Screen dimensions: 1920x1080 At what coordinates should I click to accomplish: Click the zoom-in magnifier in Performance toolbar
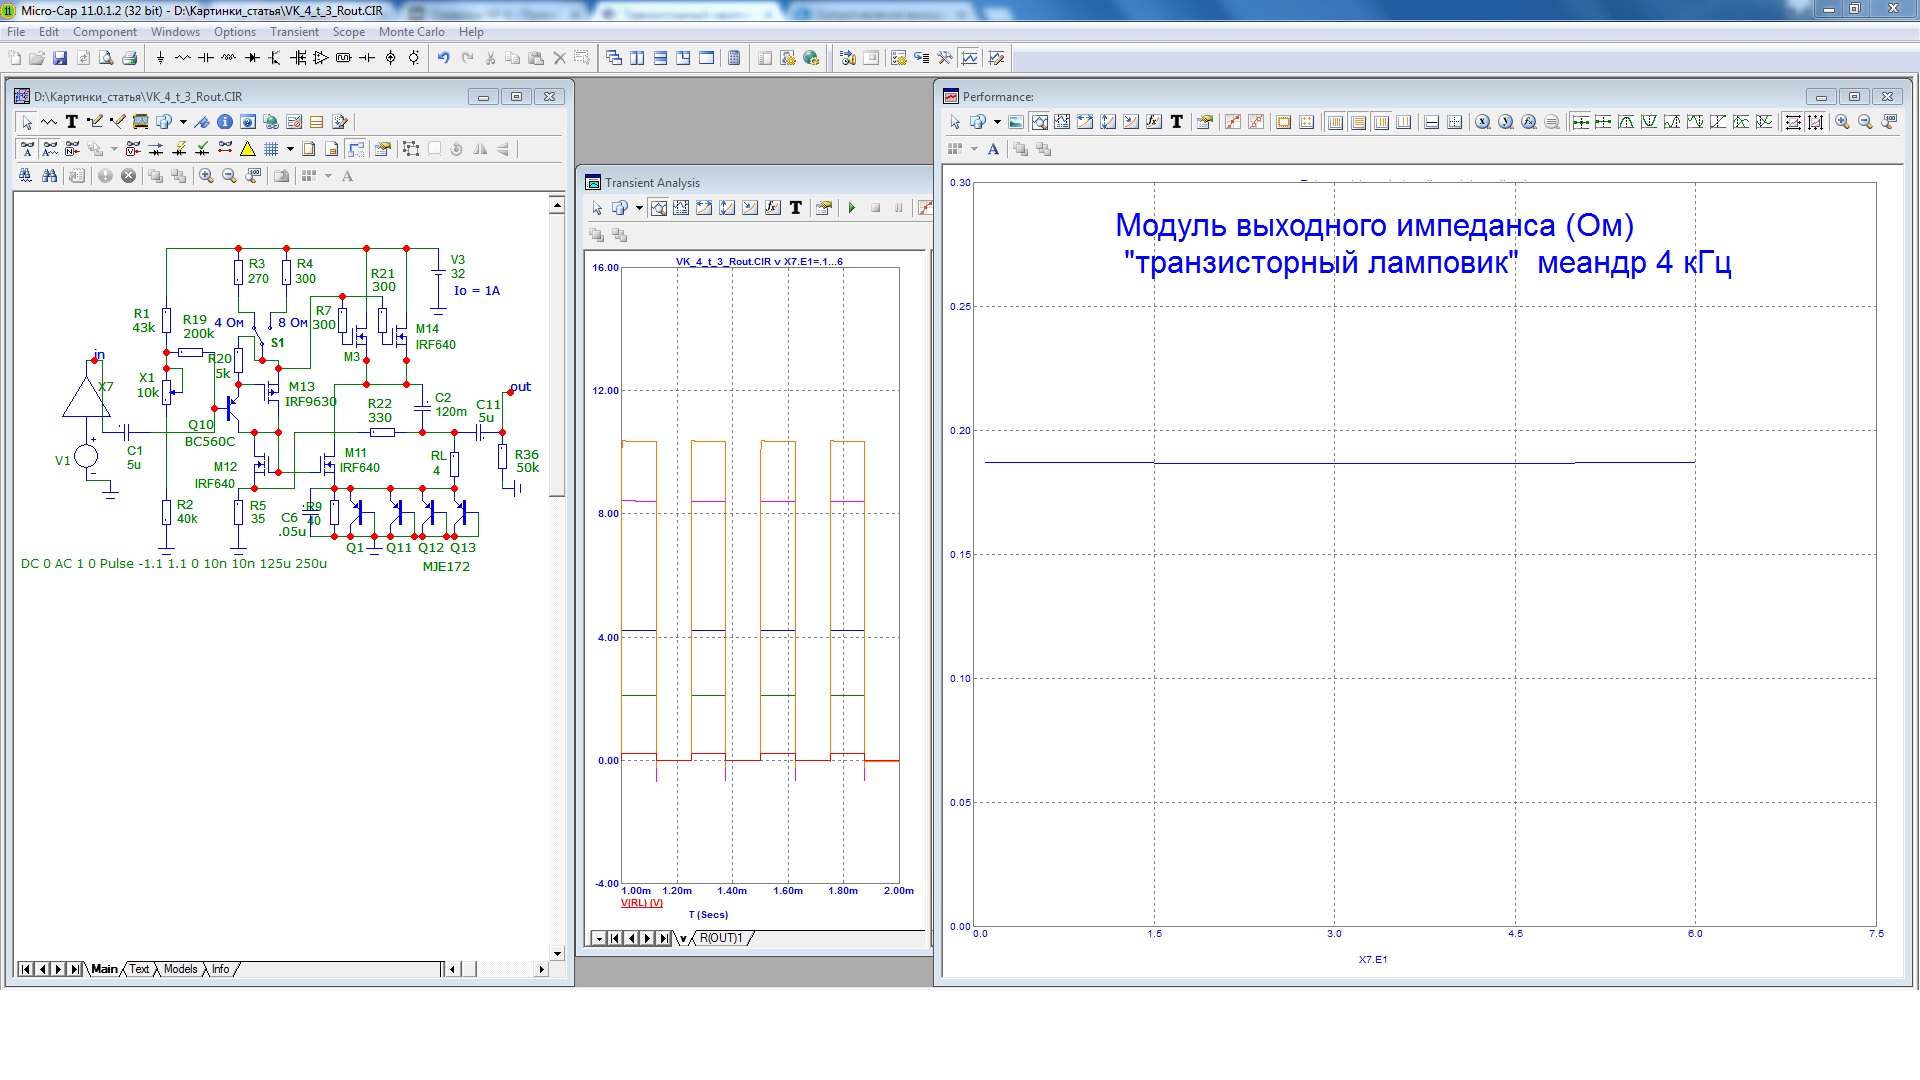point(1842,122)
